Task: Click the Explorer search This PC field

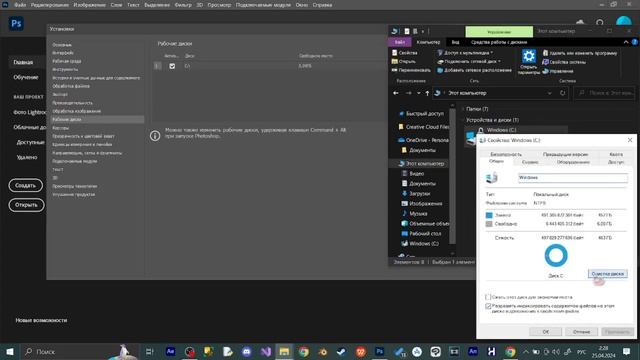Action: tap(605, 93)
